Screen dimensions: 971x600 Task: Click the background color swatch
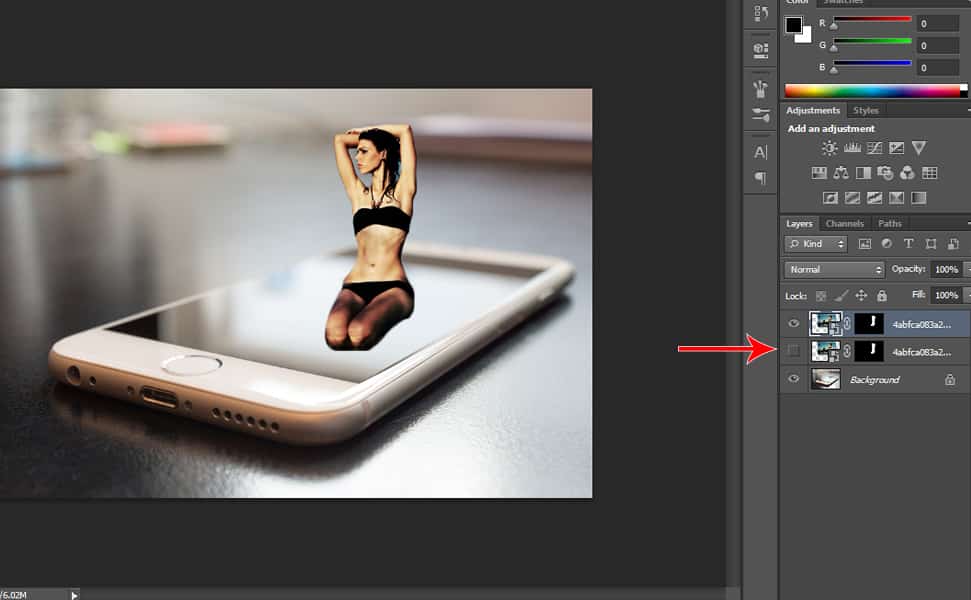click(805, 37)
